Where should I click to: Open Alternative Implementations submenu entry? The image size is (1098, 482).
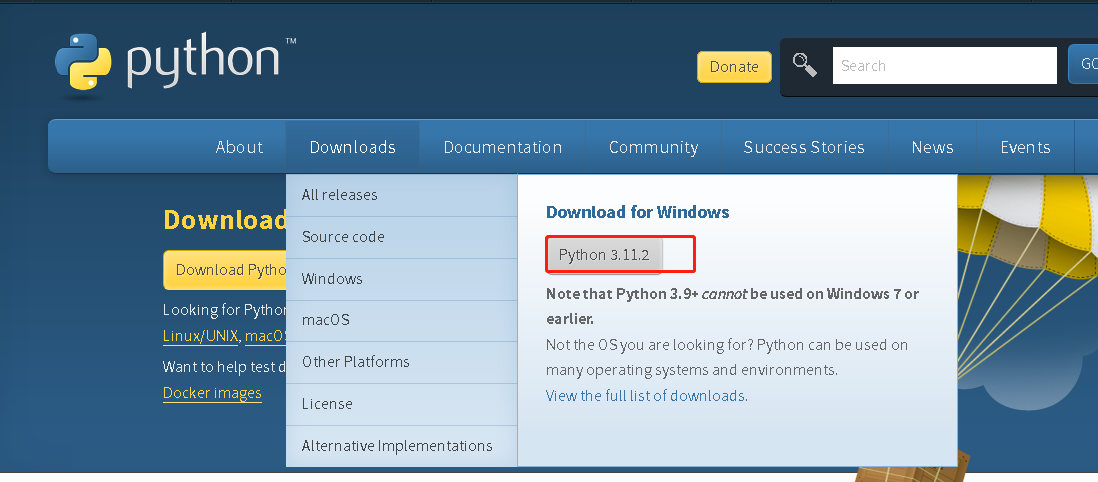397,446
